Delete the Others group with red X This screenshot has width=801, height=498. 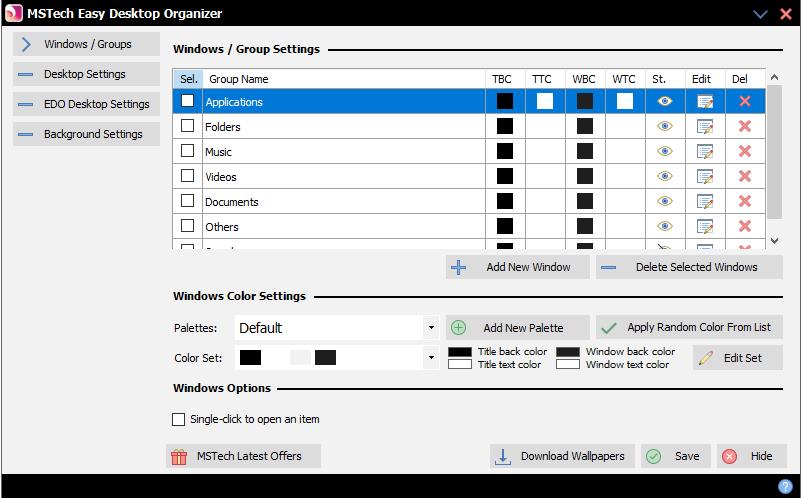(x=745, y=226)
